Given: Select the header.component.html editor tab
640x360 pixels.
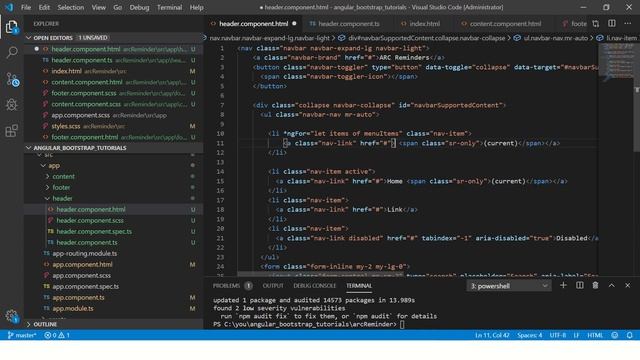Looking at the screenshot, I should (x=253, y=24).
